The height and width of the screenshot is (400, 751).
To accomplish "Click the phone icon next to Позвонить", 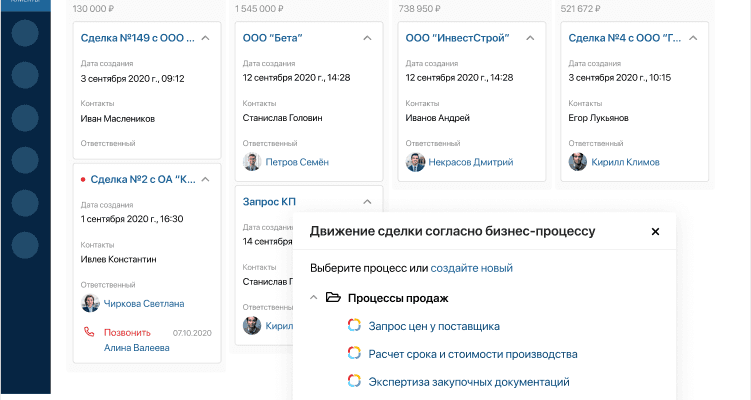I will pyautogui.click(x=87, y=332).
